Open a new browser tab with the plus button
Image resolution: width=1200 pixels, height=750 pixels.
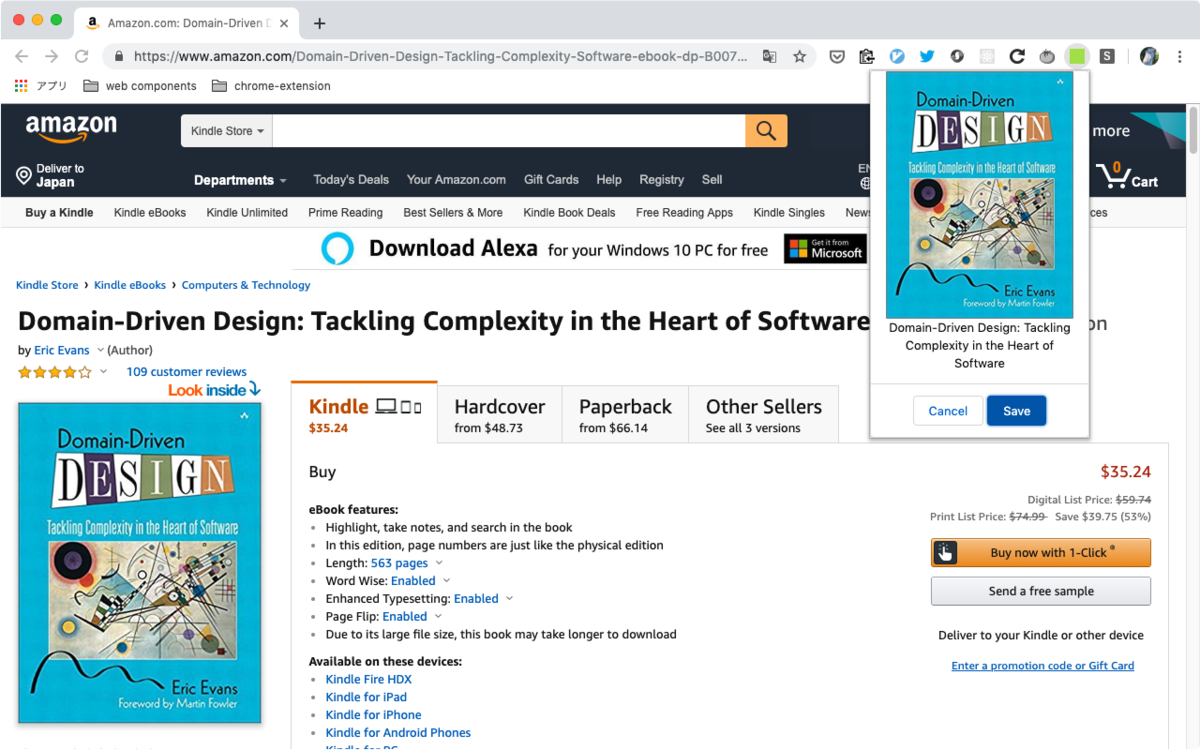click(x=320, y=23)
